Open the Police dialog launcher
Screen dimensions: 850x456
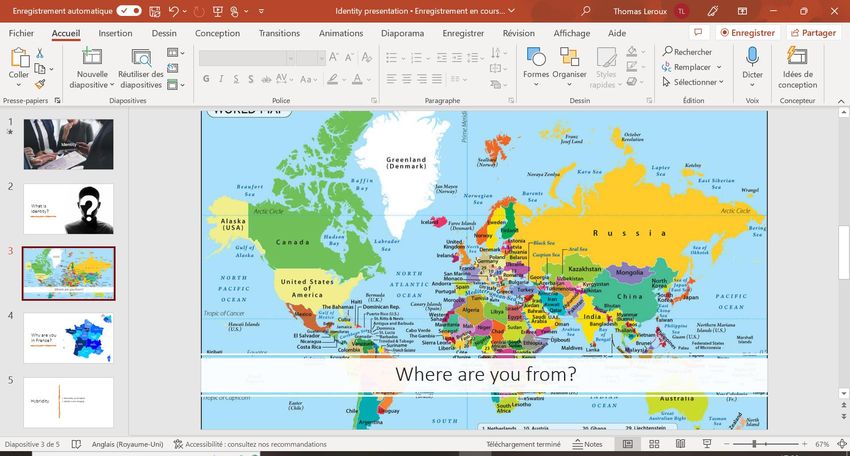click(374, 100)
